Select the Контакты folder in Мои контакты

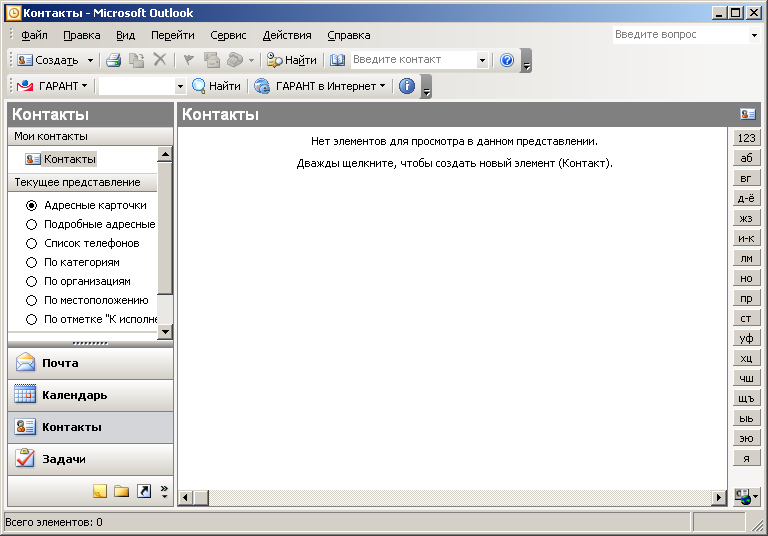[61, 159]
